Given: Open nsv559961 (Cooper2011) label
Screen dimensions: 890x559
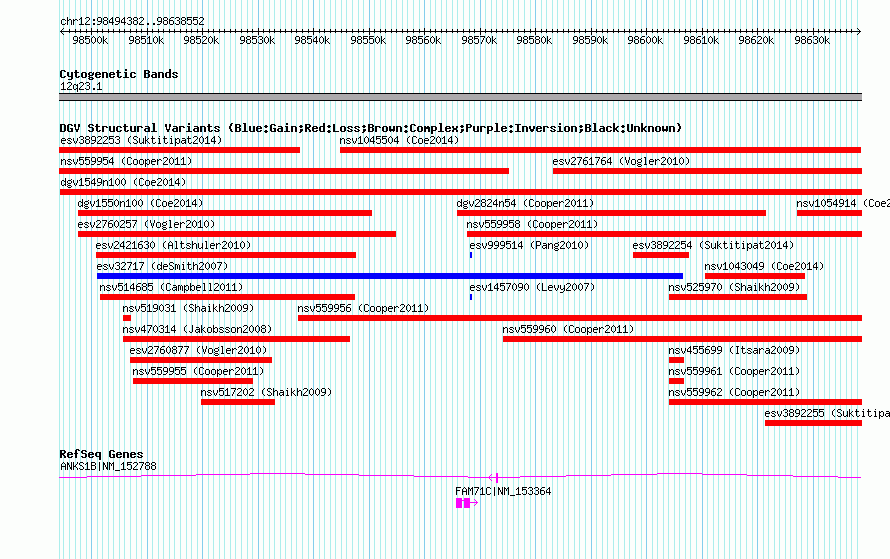Looking at the screenshot, I should [x=734, y=371].
